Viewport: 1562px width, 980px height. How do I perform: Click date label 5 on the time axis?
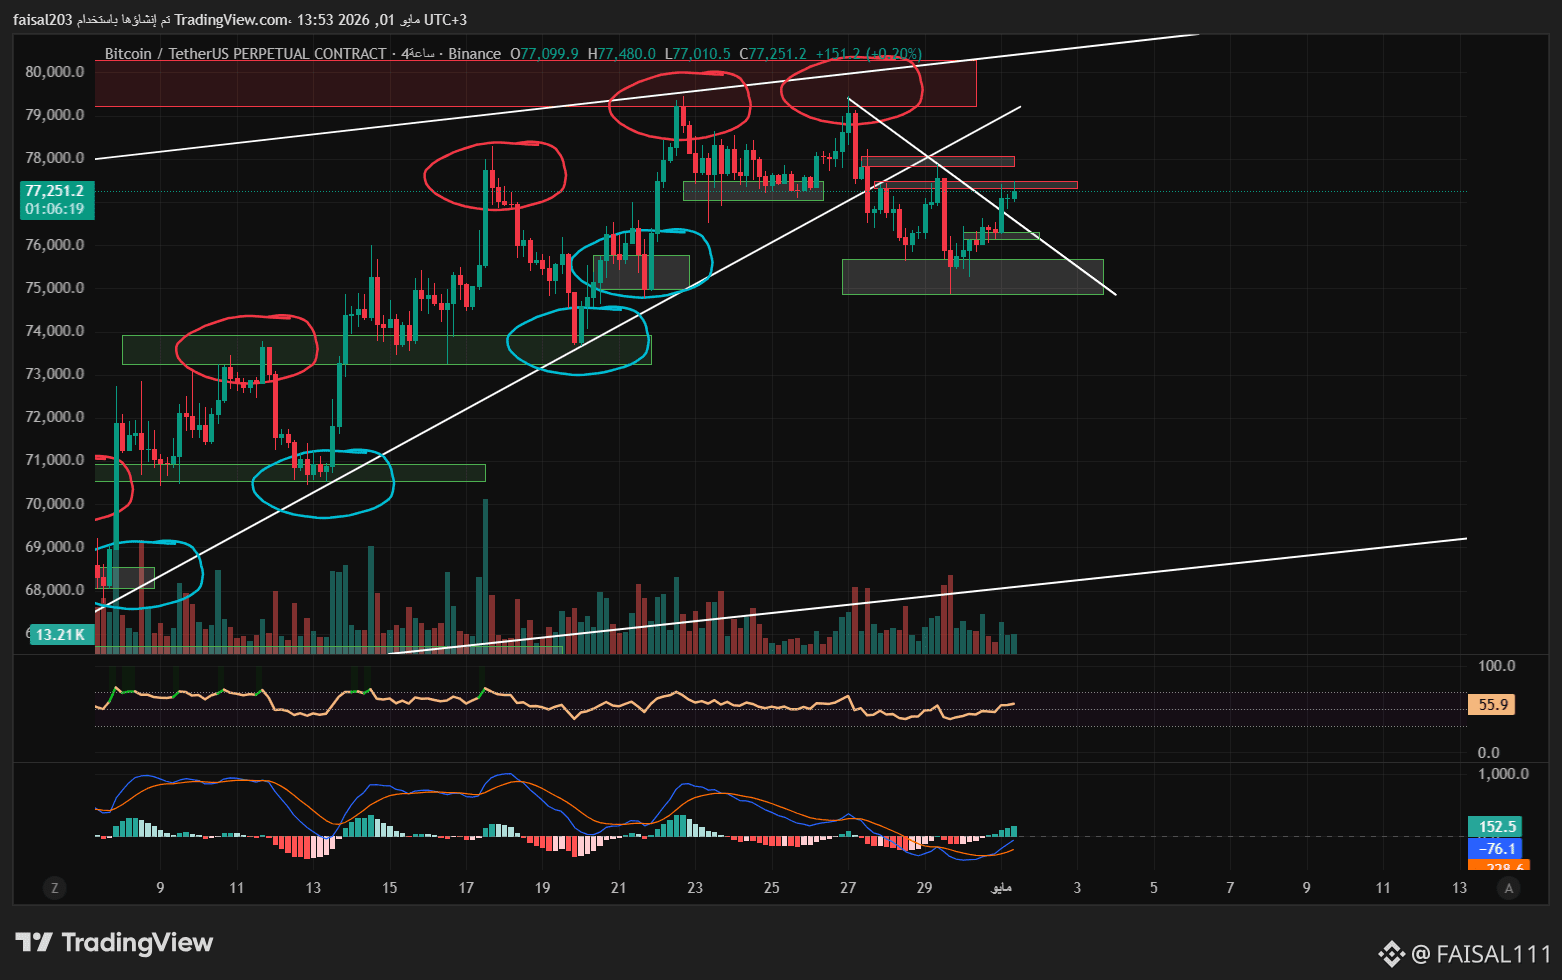click(1153, 887)
